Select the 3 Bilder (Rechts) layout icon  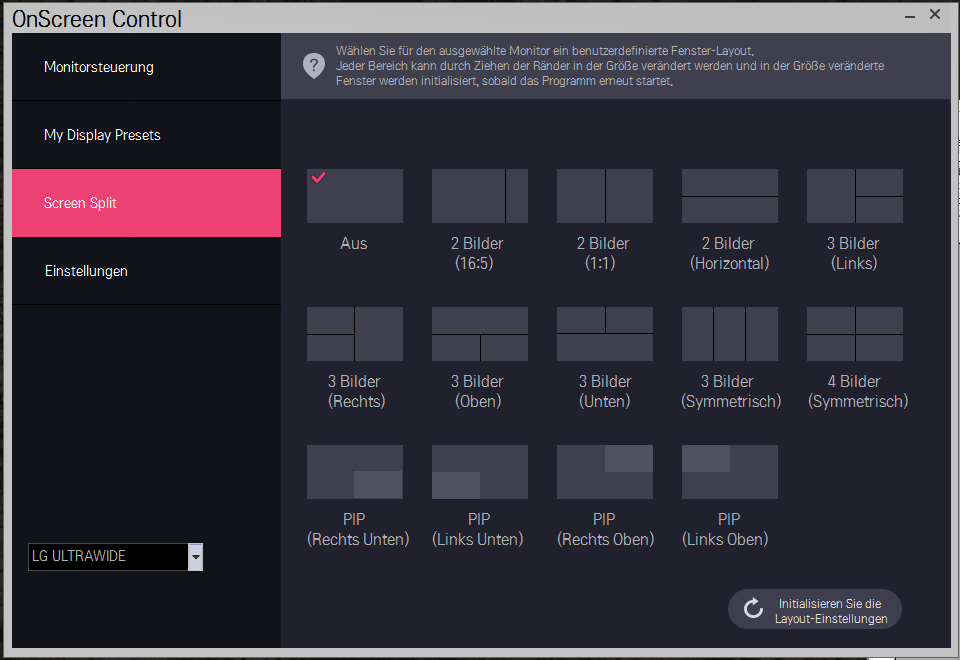point(354,334)
